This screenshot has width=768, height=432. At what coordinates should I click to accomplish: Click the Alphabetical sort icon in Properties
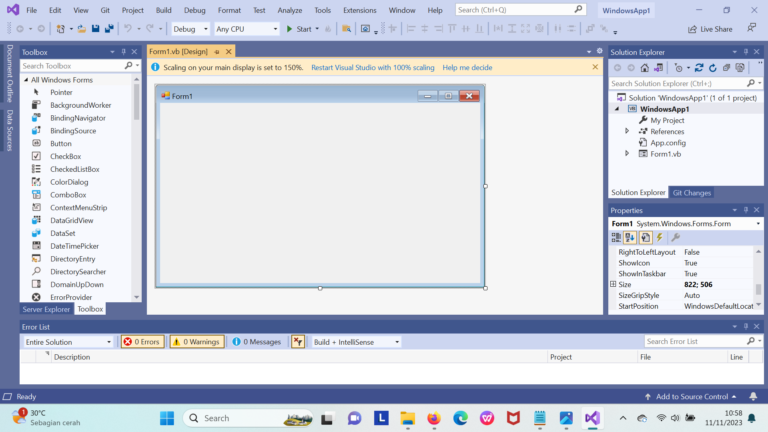point(630,238)
